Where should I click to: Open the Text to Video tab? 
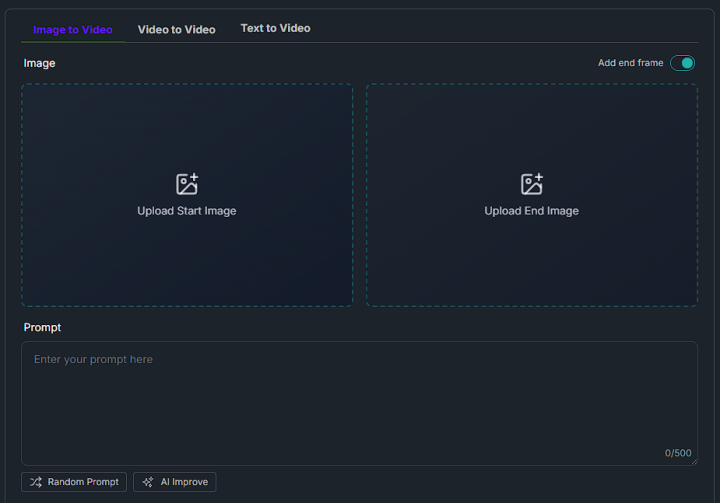tap(275, 28)
